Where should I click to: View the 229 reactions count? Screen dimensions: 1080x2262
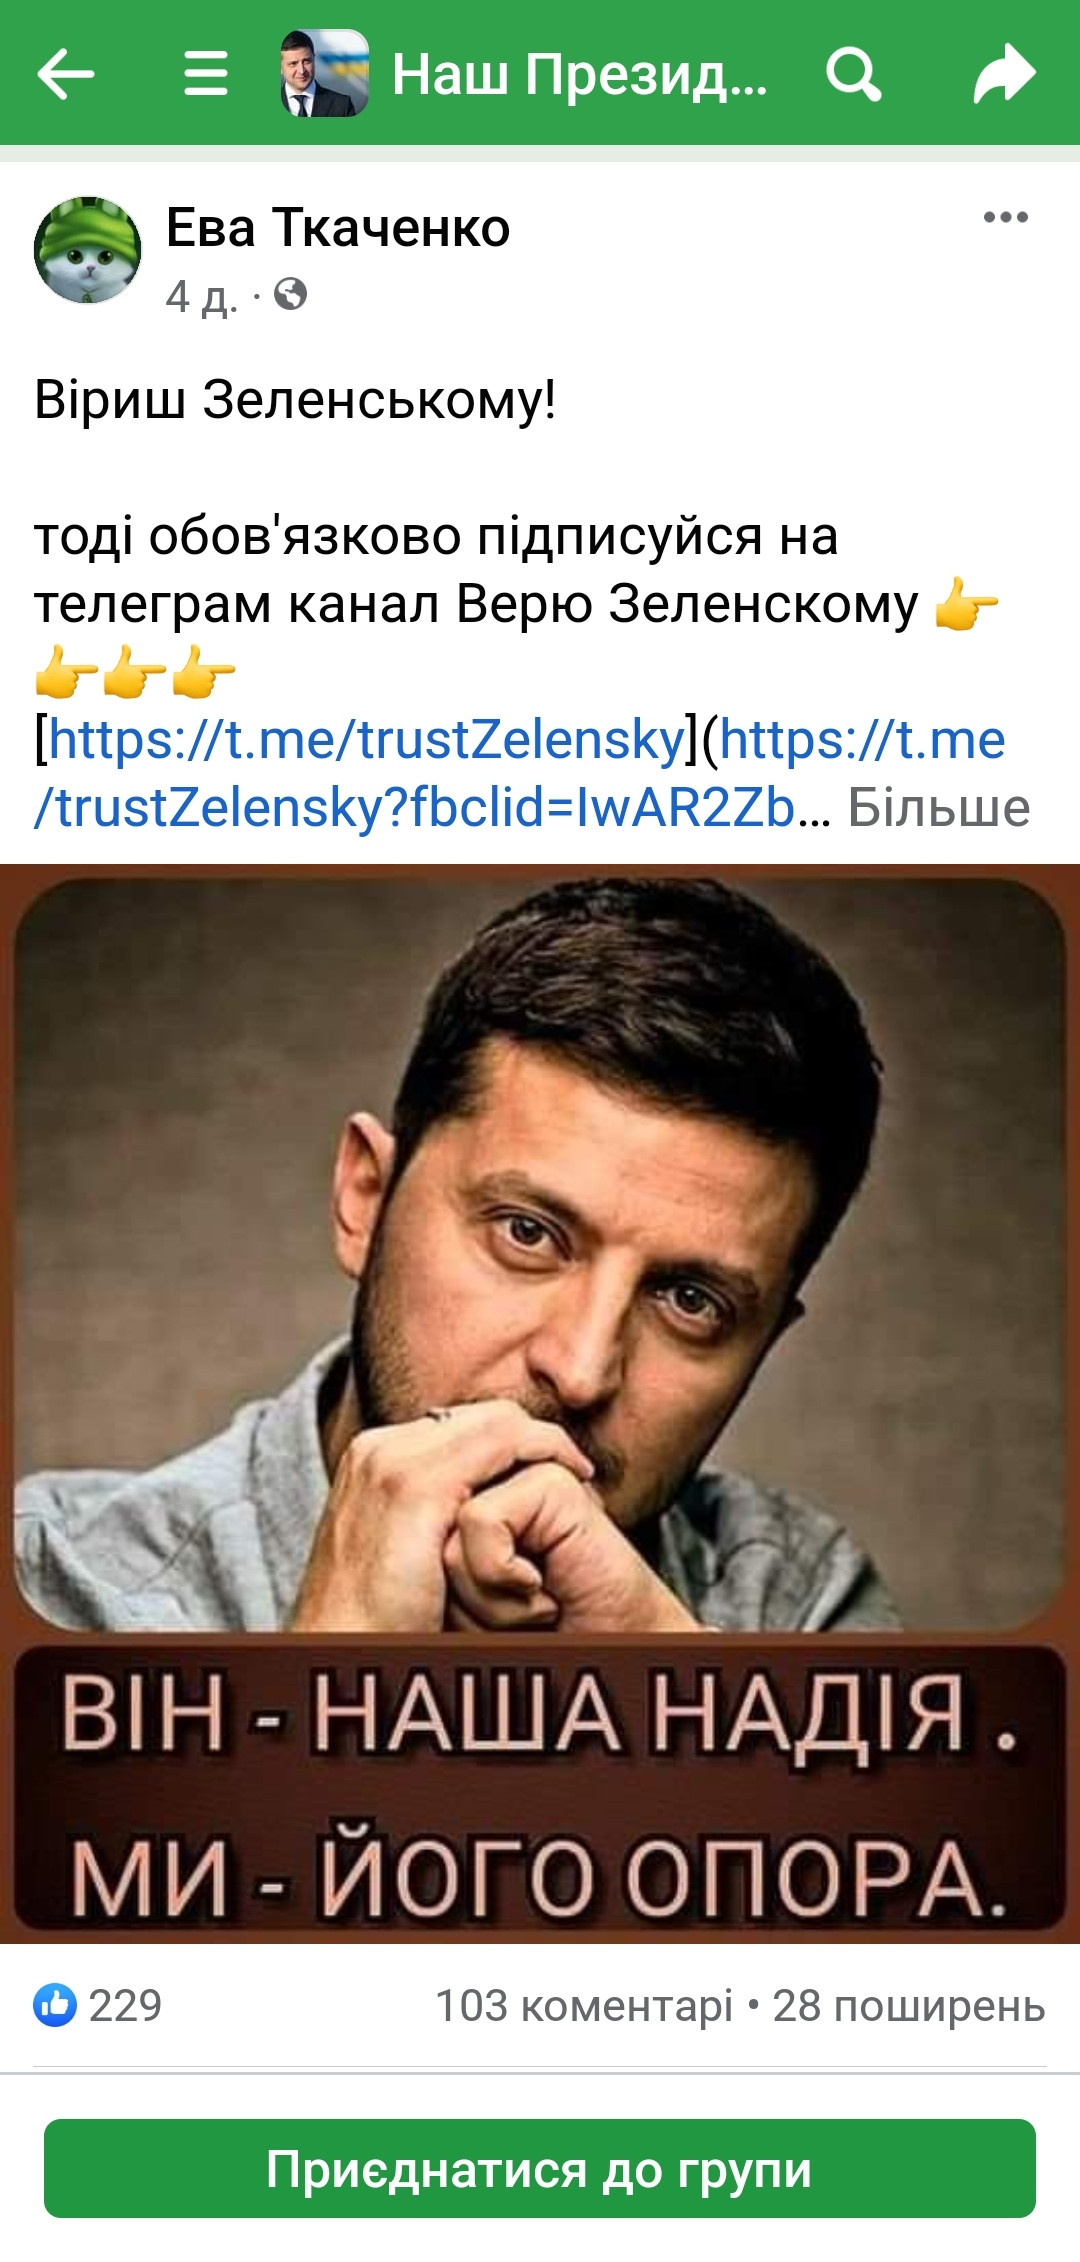125,2005
